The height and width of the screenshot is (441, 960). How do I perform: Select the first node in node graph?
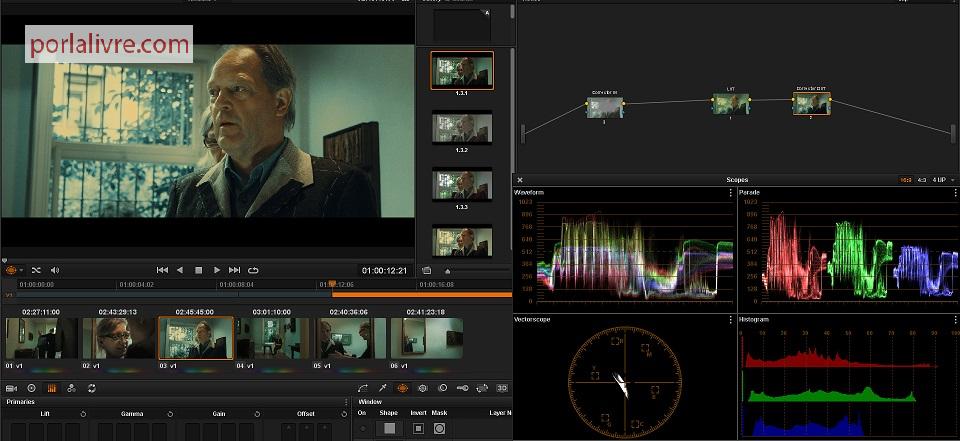tap(605, 108)
